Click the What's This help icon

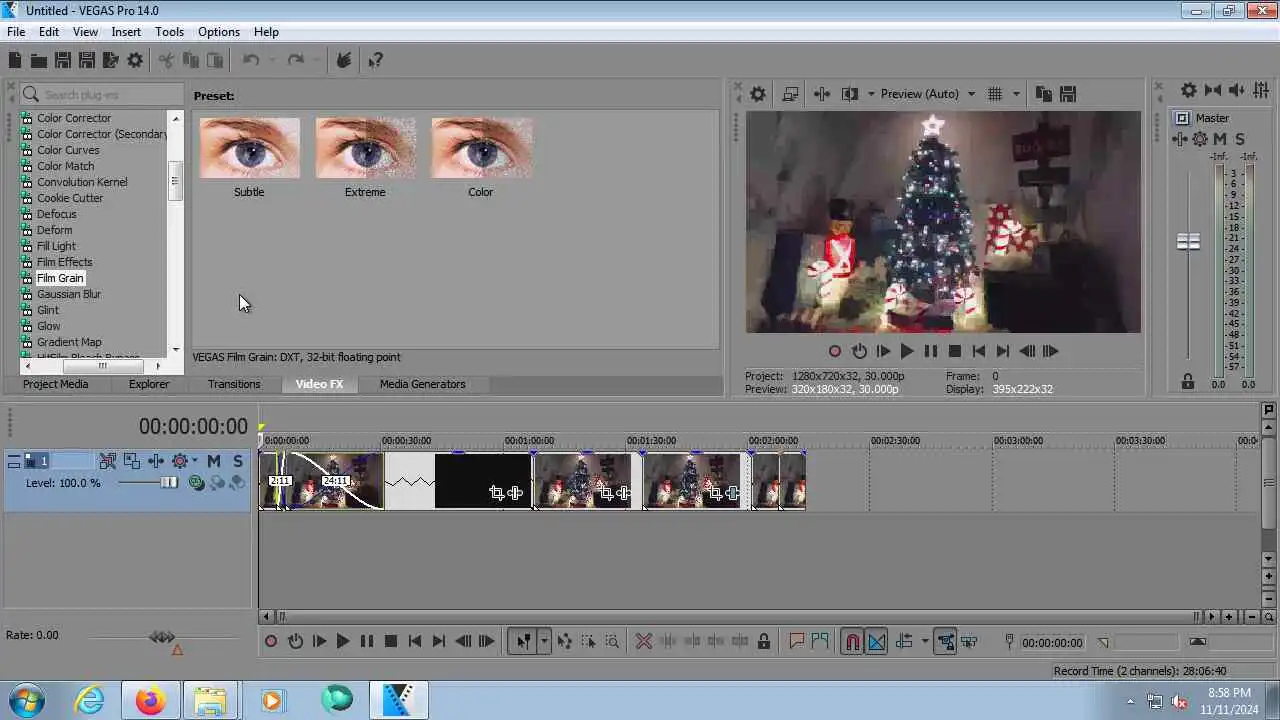point(375,60)
